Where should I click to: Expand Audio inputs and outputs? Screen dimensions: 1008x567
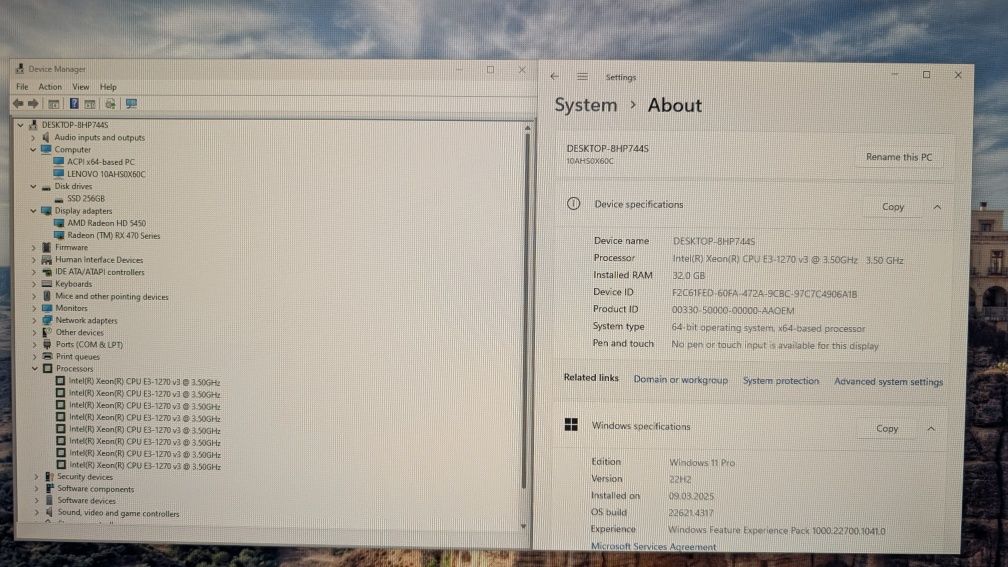click(x=33, y=138)
